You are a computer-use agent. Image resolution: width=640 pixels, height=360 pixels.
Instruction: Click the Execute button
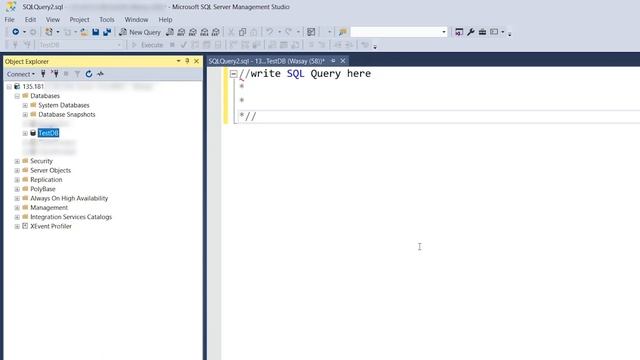[148, 45]
